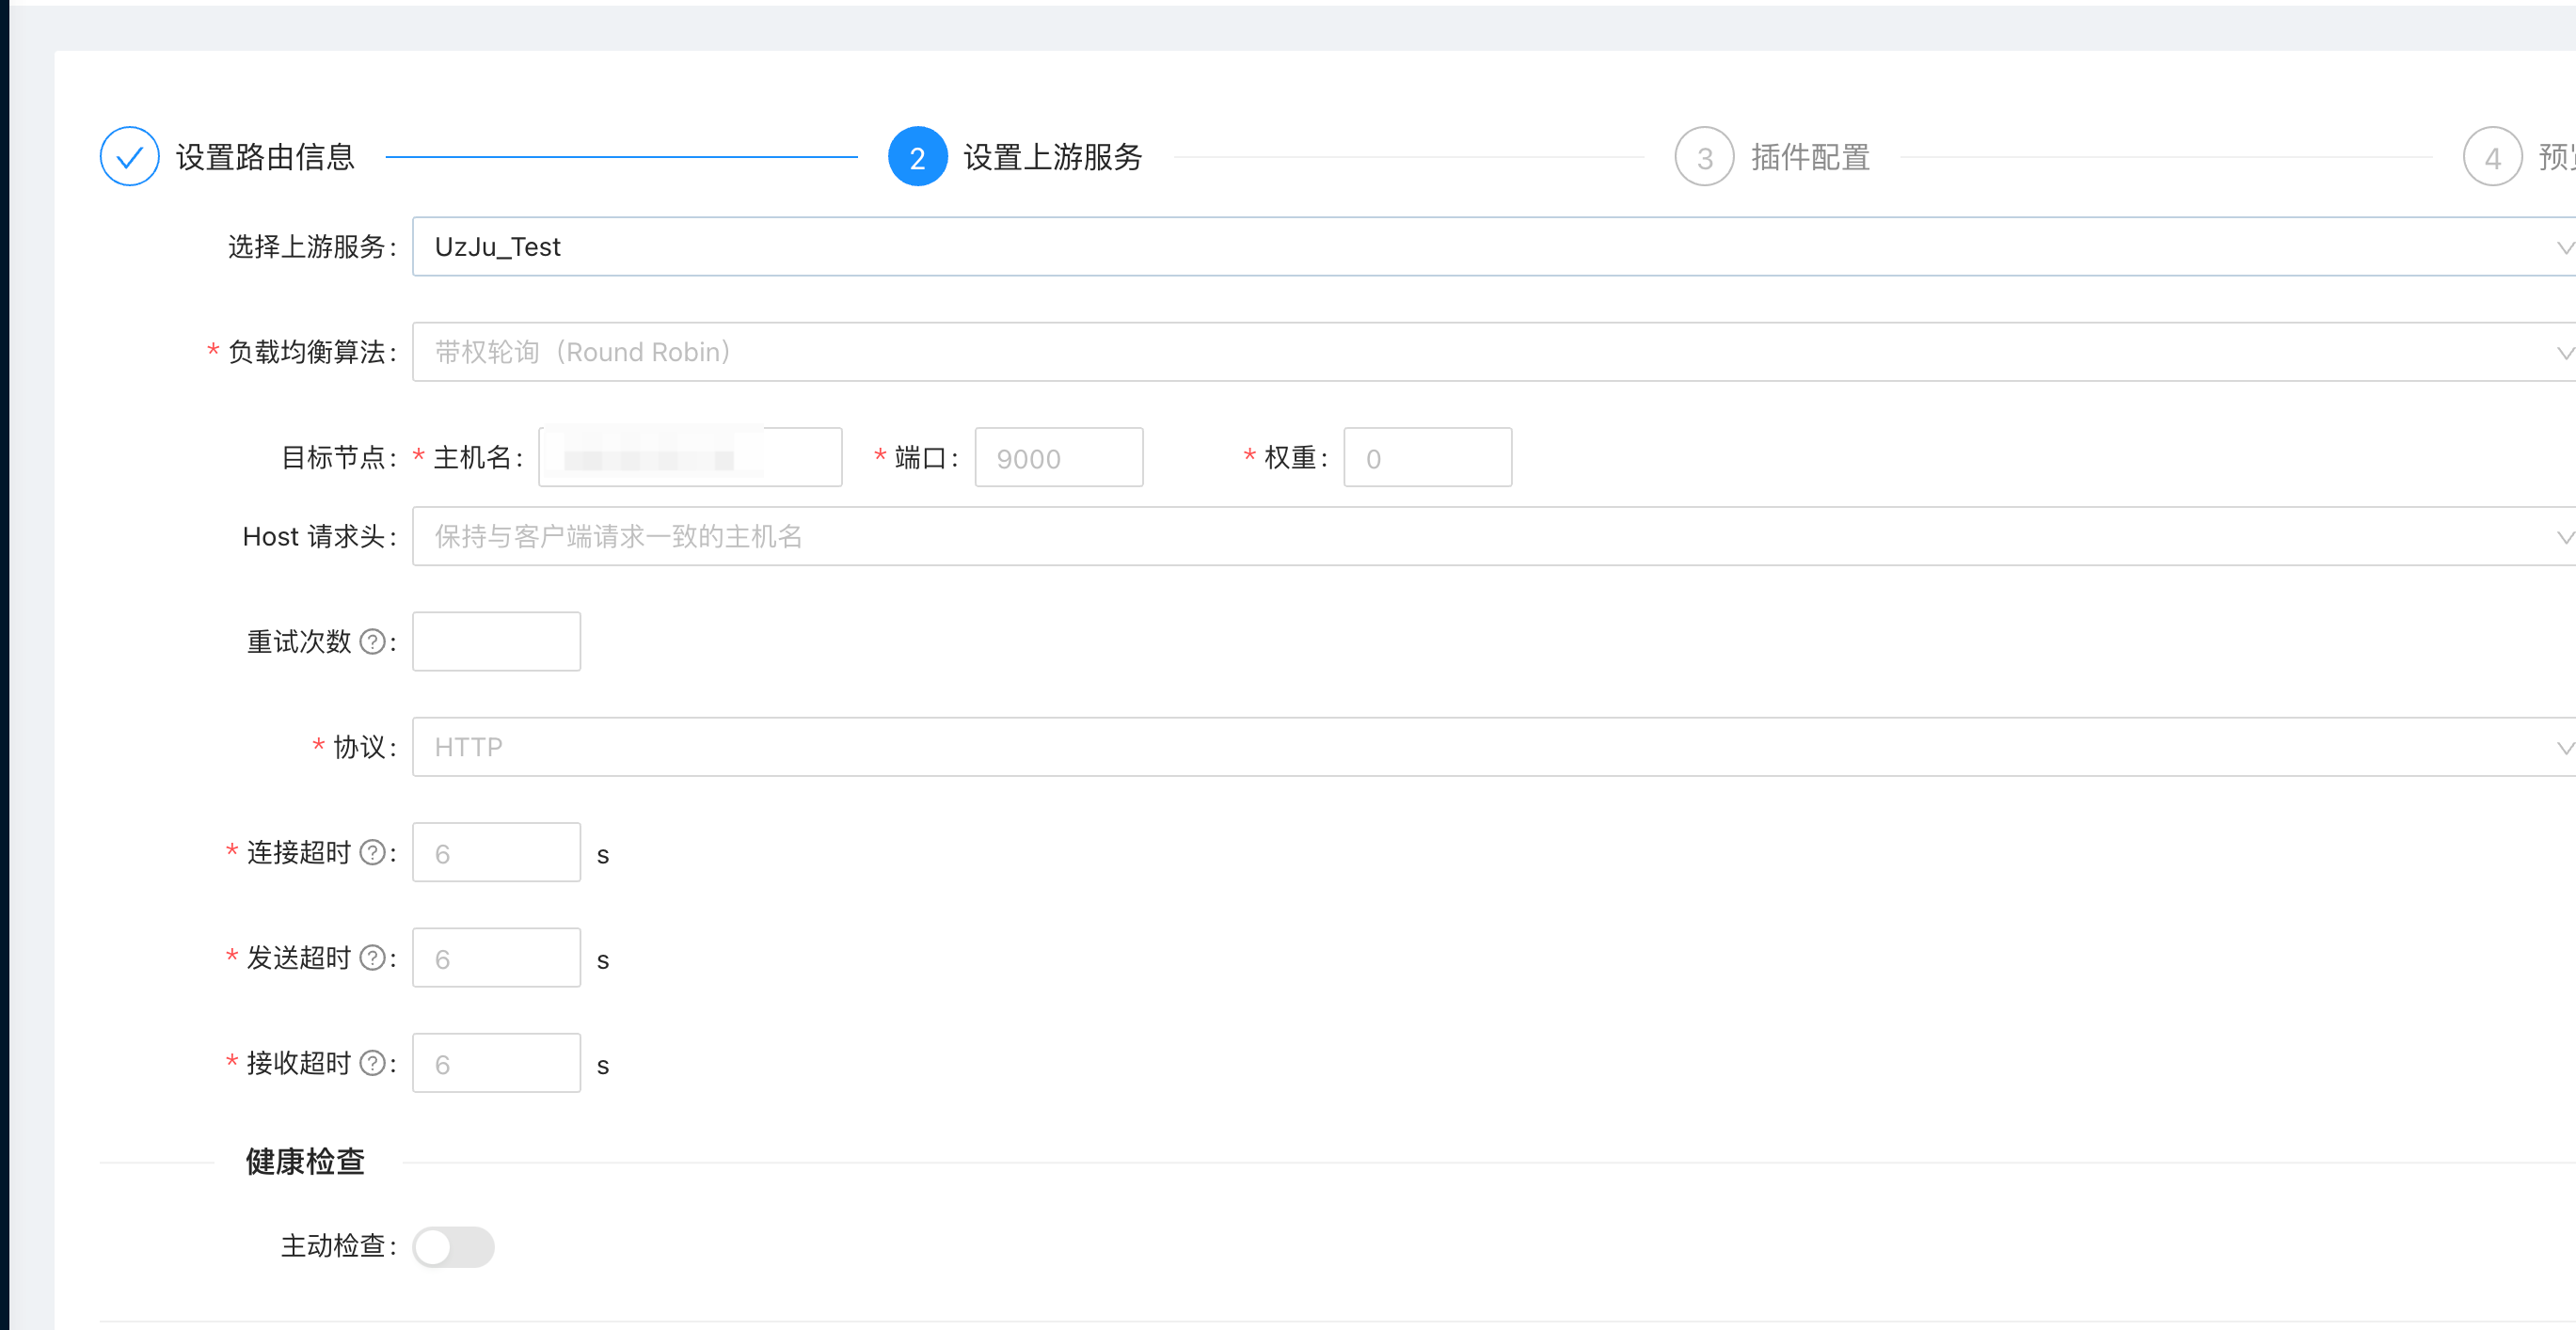The image size is (2576, 1330).
Task: Click help icon next to 重试次数
Action: click(x=372, y=642)
